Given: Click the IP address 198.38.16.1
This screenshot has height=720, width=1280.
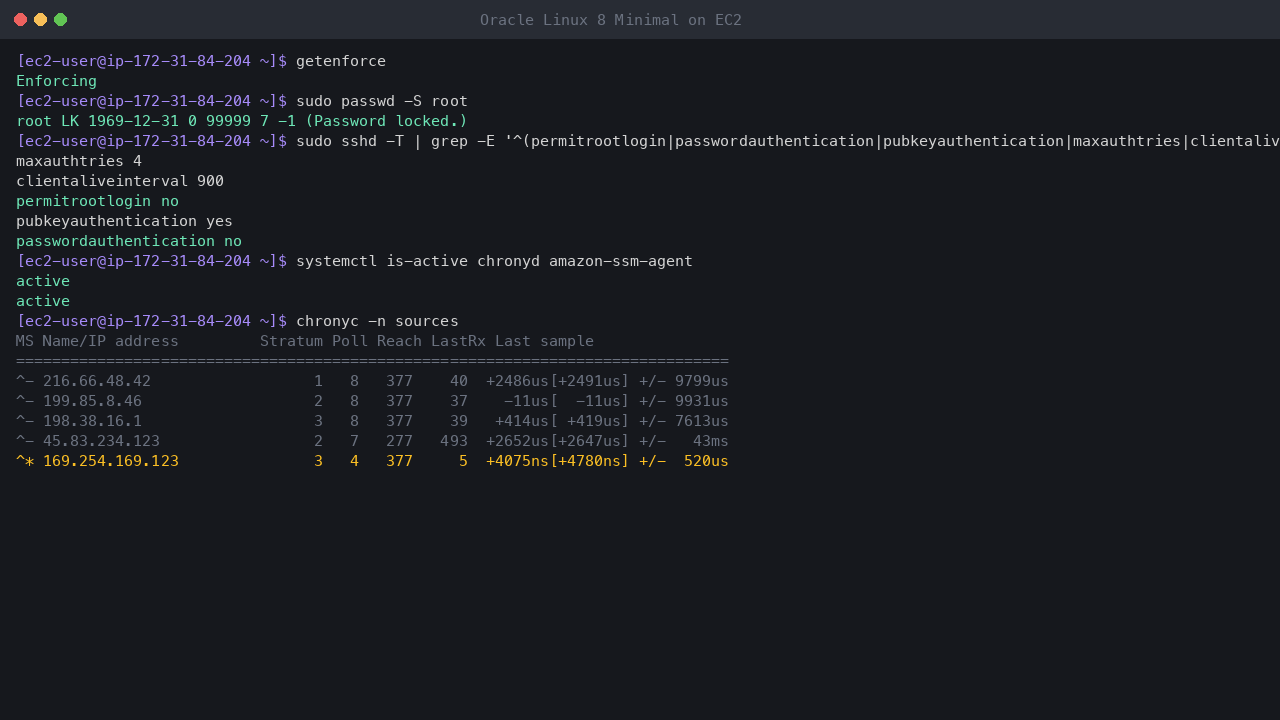Looking at the screenshot, I should 92,421.
